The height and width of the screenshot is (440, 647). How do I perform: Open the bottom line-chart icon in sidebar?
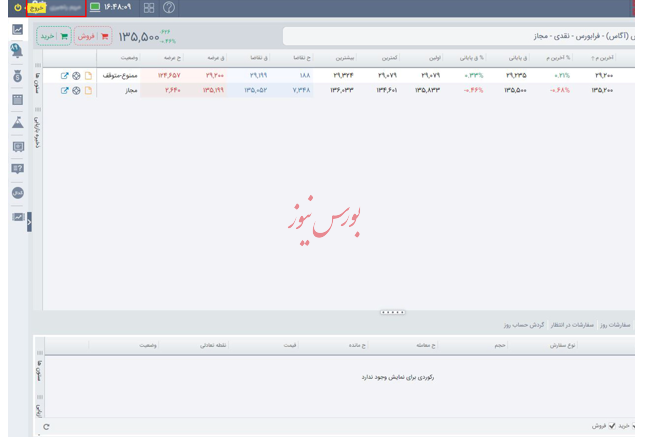coord(18,217)
